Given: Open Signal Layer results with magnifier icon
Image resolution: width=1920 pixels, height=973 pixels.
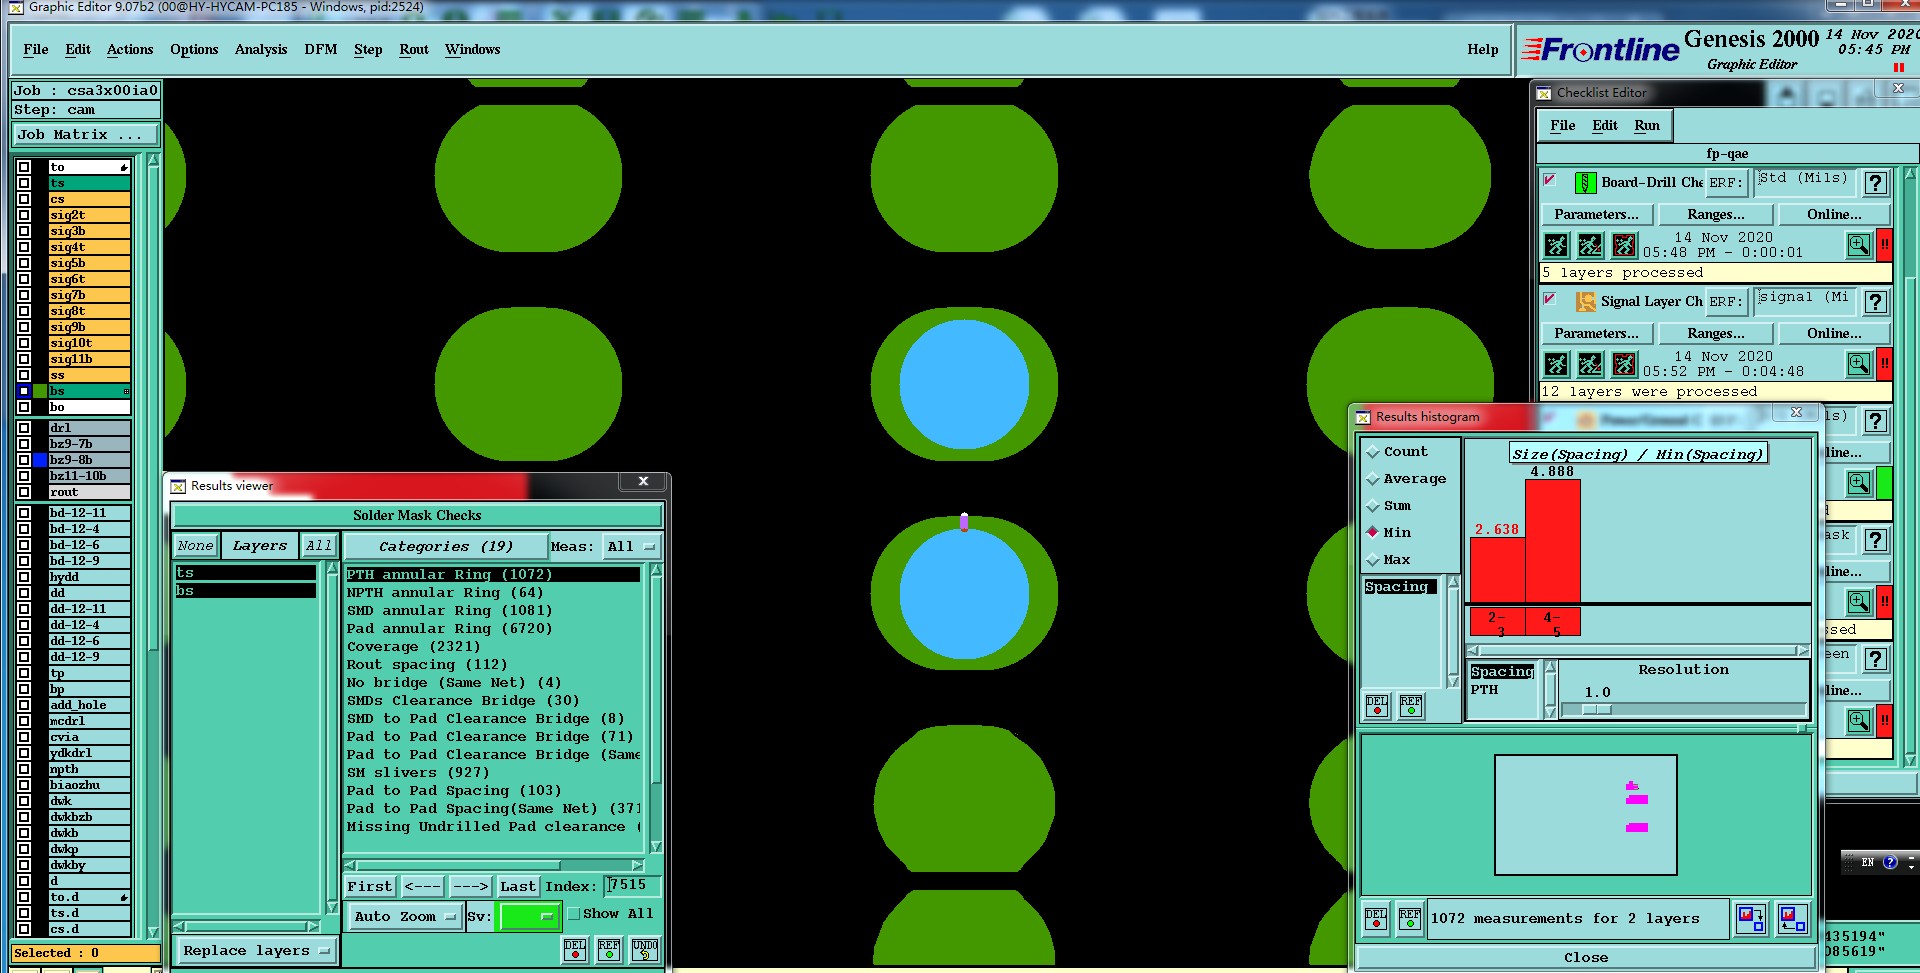Looking at the screenshot, I should [x=1858, y=364].
